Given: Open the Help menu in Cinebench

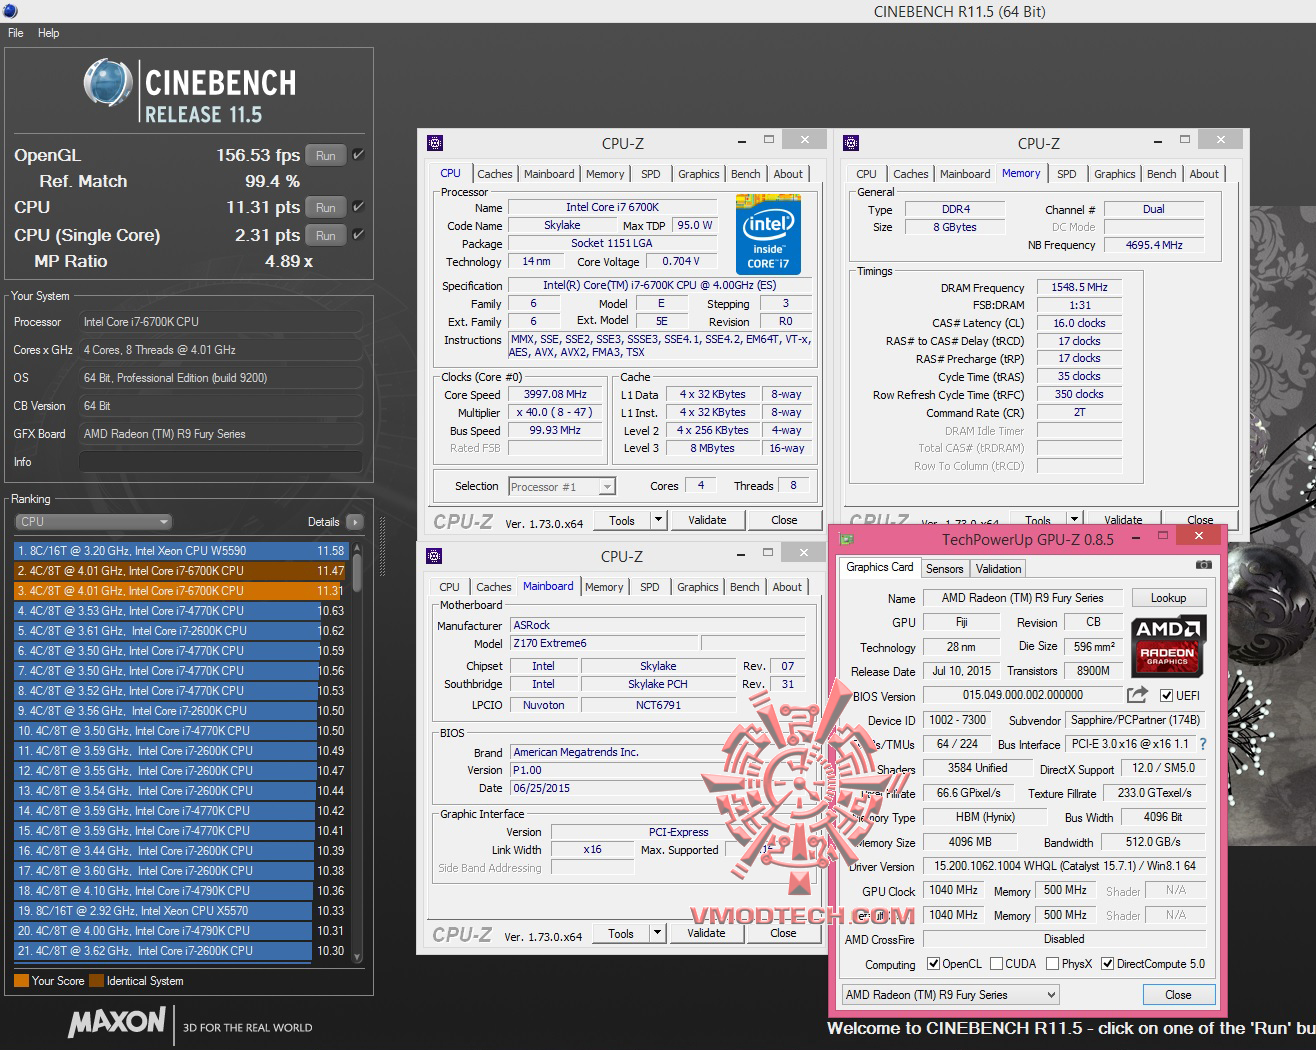Looking at the screenshot, I should pos(49,33).
